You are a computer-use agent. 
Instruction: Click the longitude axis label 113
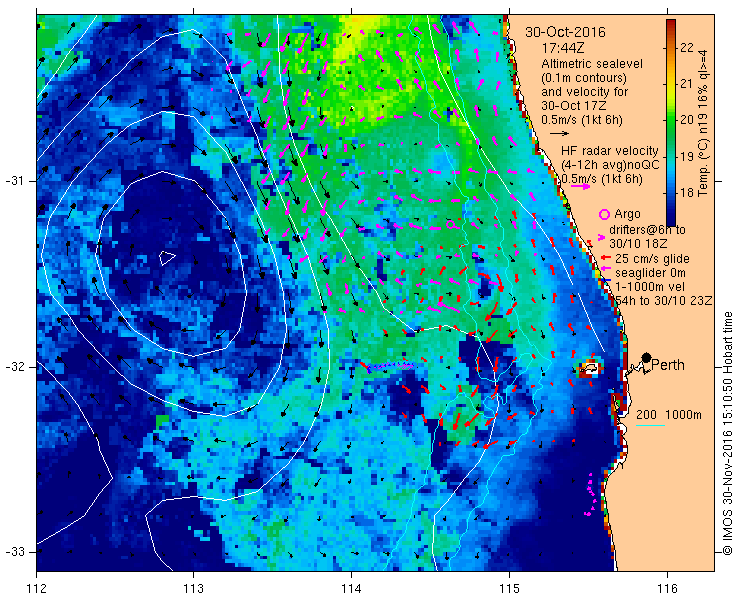[193, 589]
